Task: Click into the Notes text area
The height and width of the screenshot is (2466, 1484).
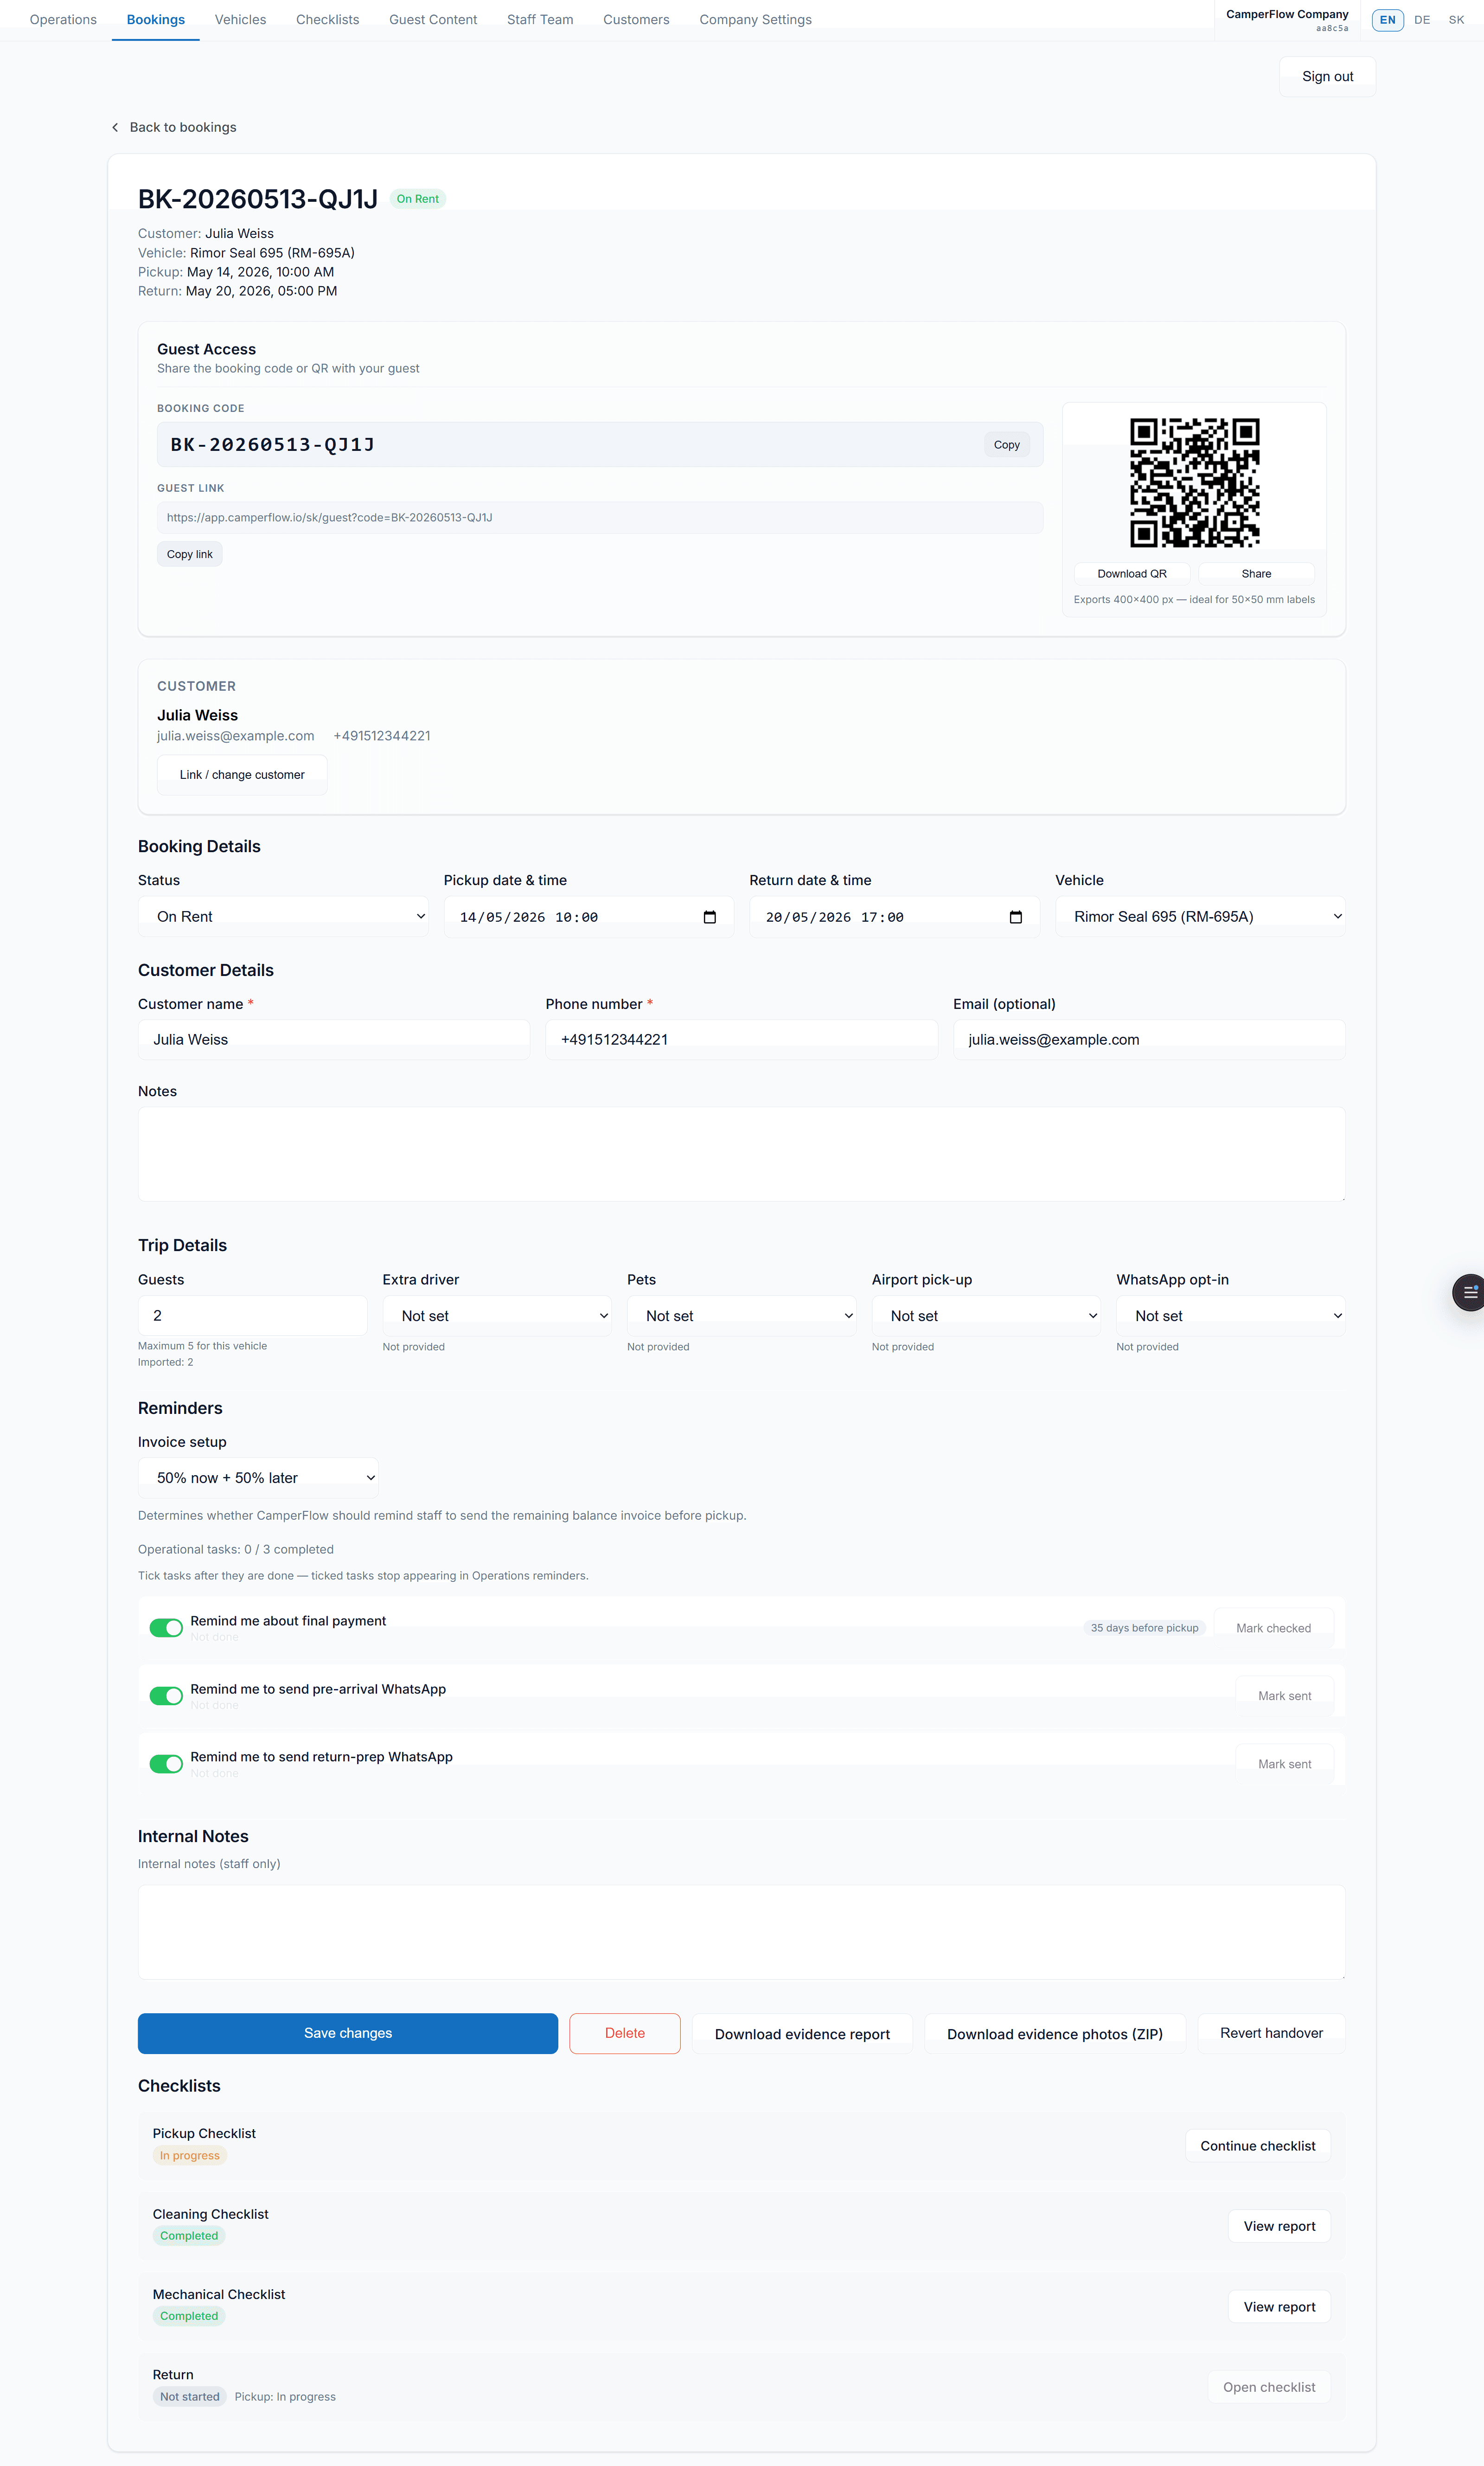Action: tap(742, 1154)
